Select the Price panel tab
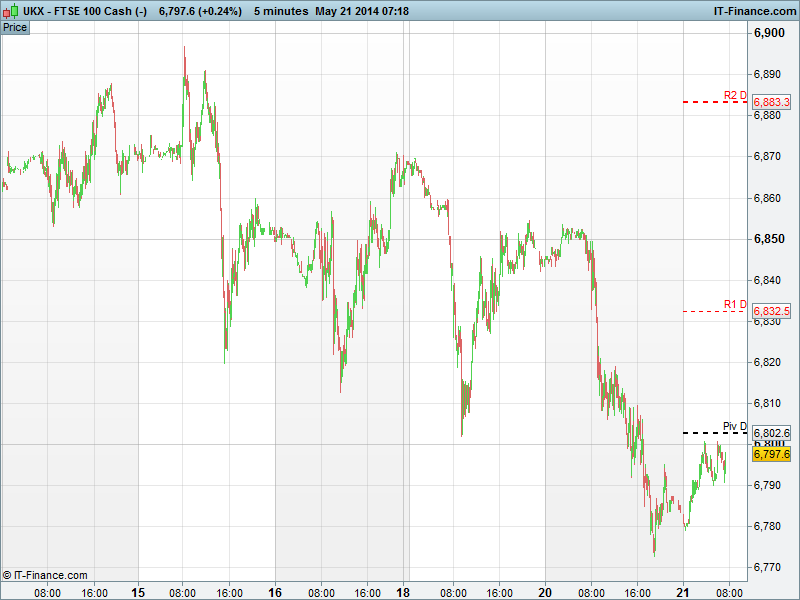 click(15, 27)
